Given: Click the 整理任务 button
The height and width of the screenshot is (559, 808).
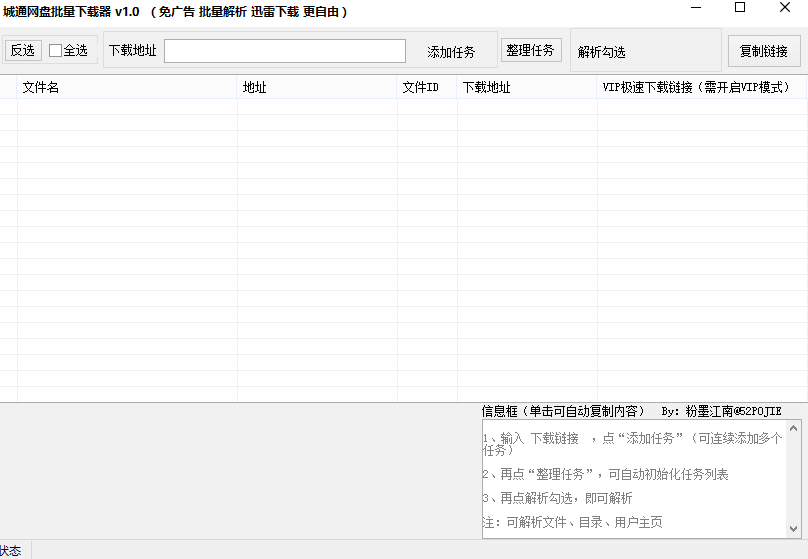Looking at the screenshot, I should point(531,50).
